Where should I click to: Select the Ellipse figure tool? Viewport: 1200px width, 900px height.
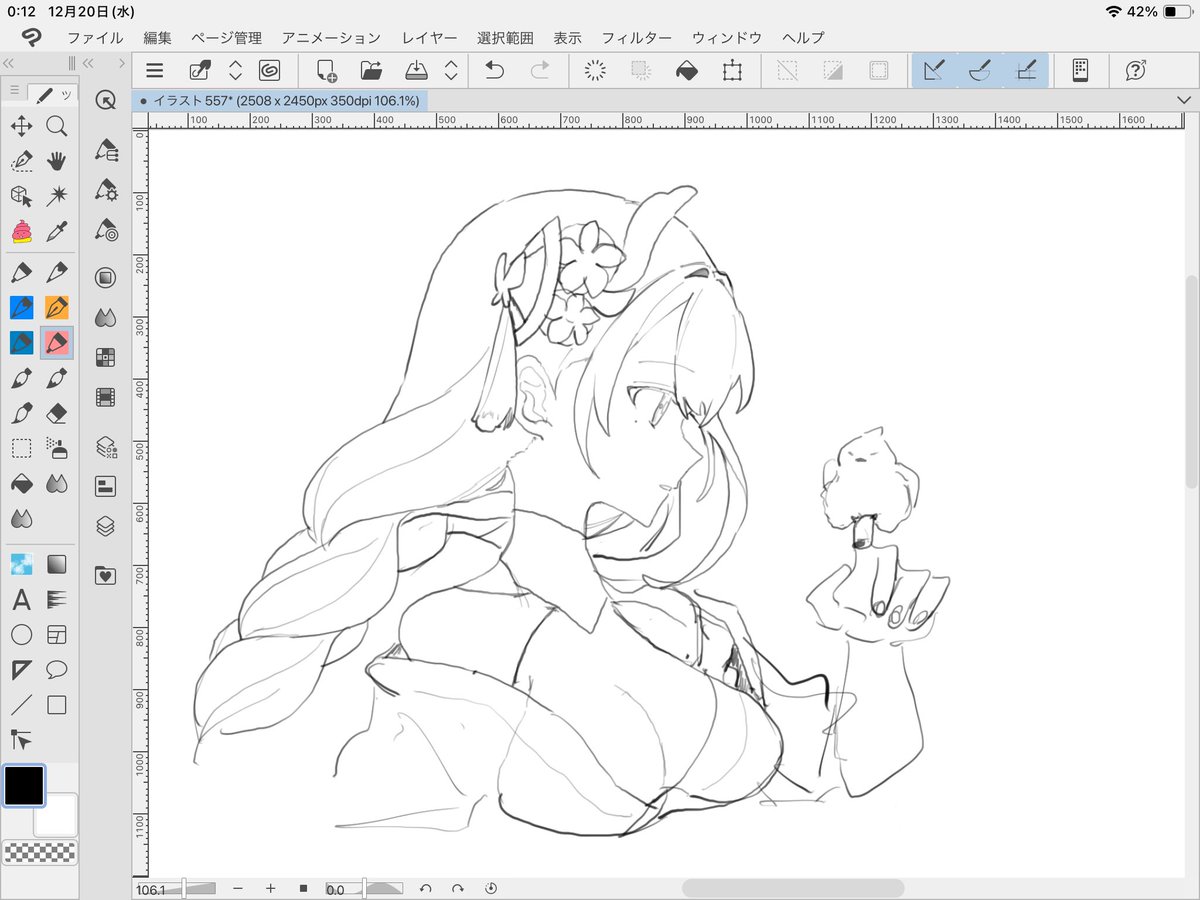point(21,635)
